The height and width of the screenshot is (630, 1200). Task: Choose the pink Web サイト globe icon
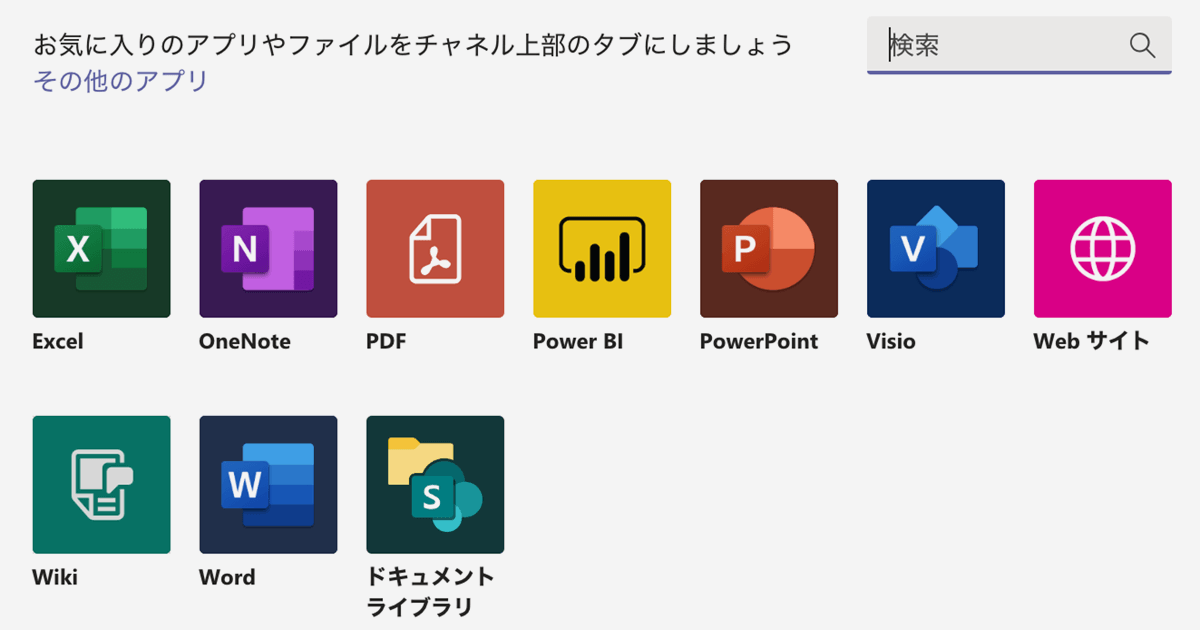(x=1103, y=249)
